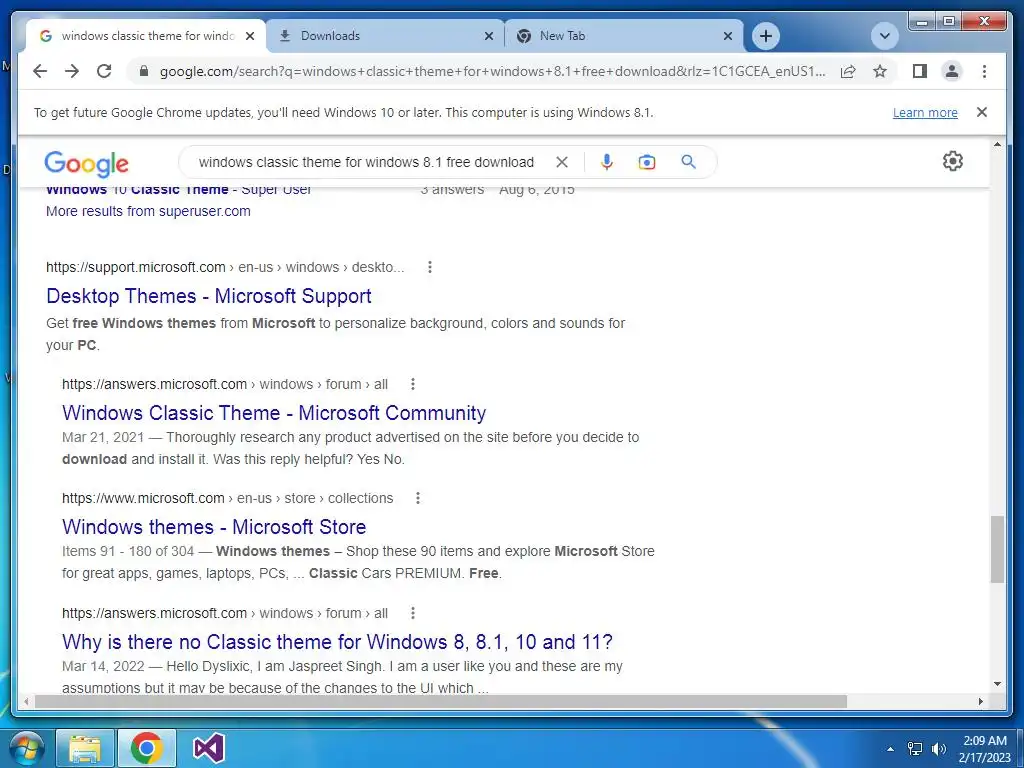1024x768 pixels.
Task: Go forward with the forward arrow
Action: coord(72,71)
